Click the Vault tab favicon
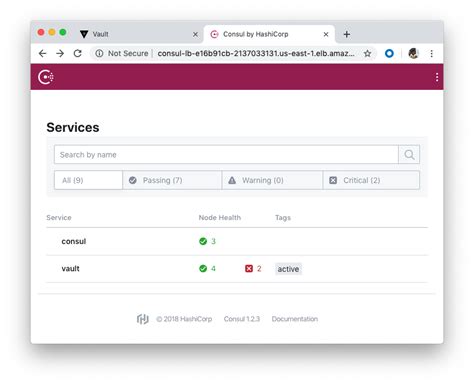Screen dimensions: 474x384 (x=84, y=34)
